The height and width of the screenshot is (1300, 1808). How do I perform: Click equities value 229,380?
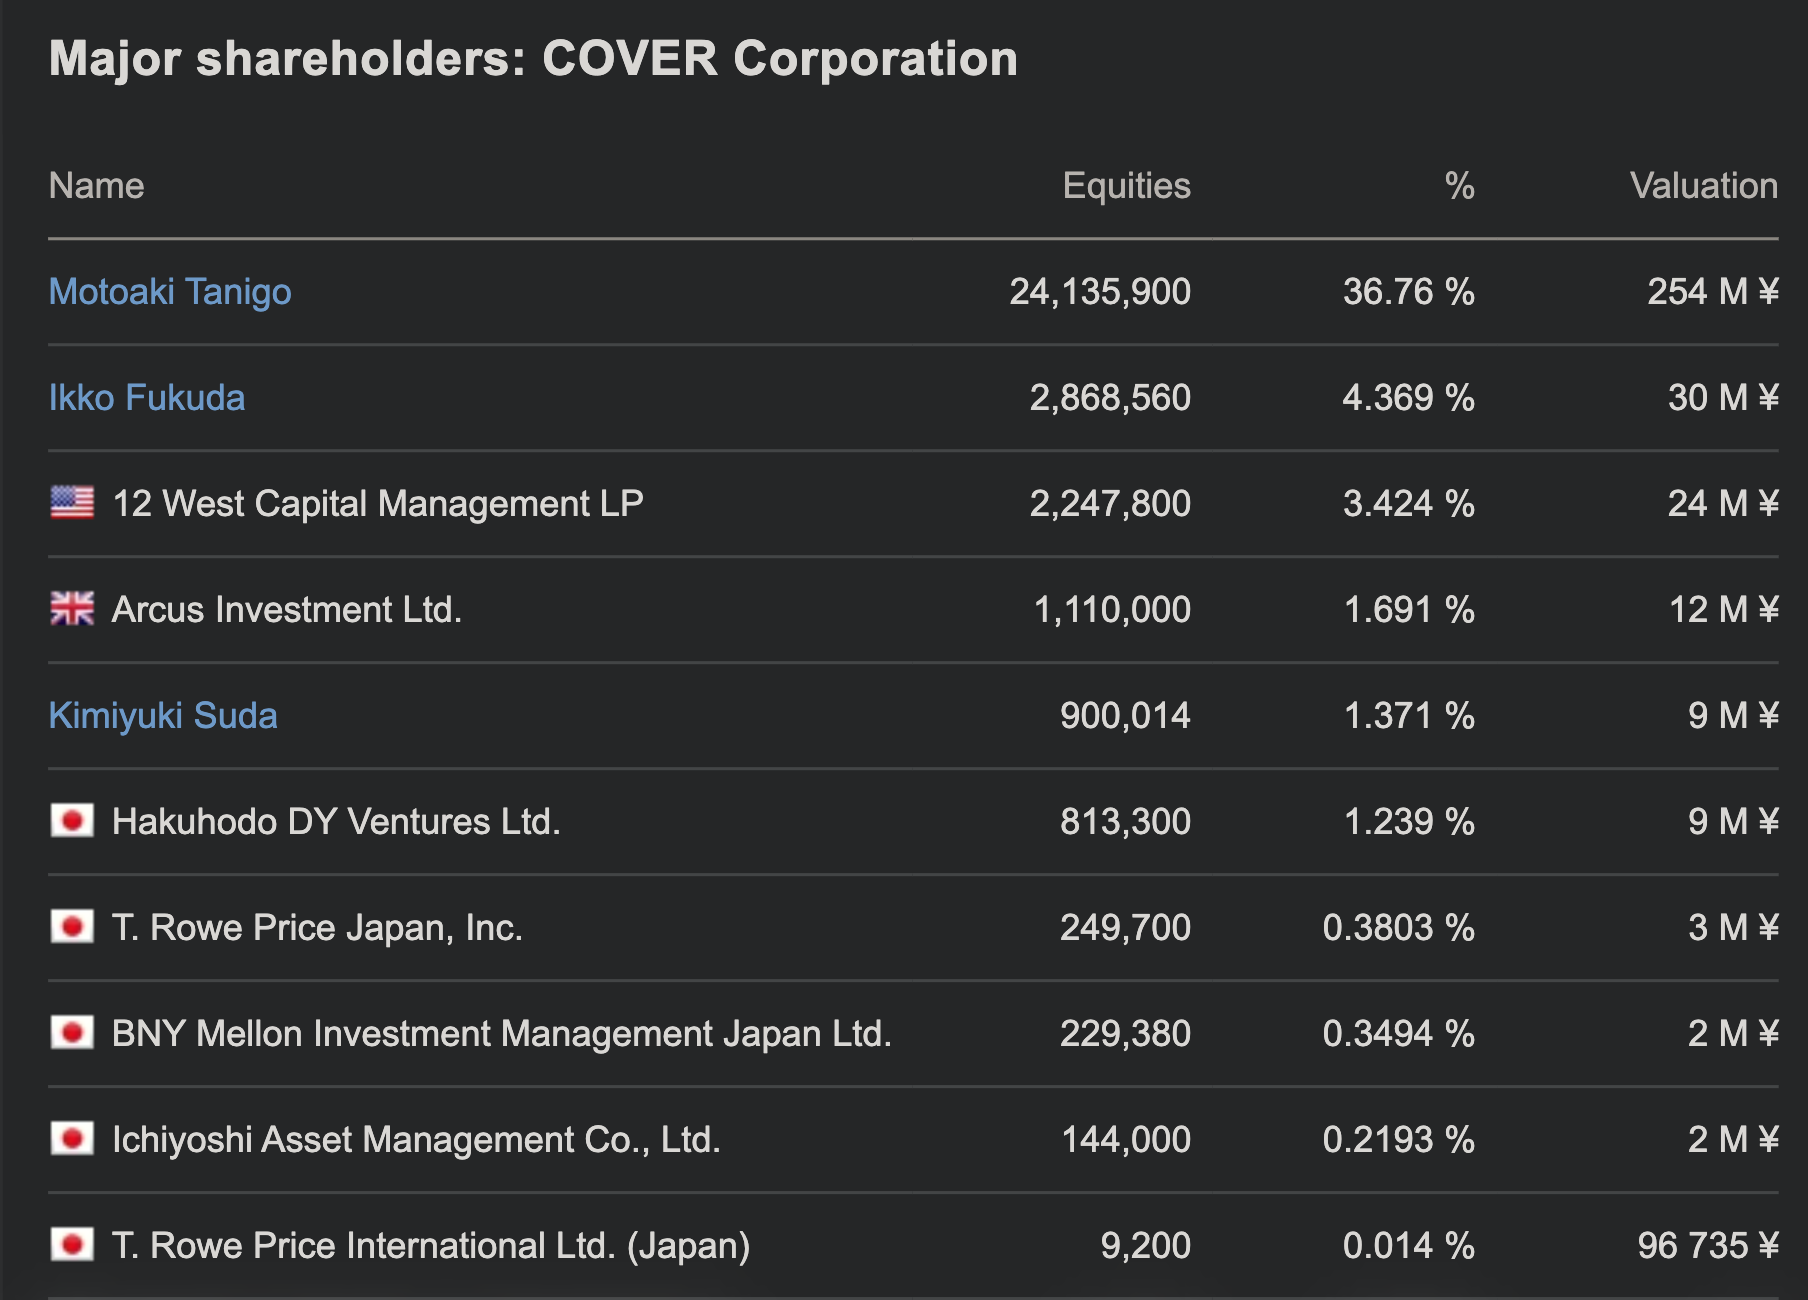click(x=1126, y=1034)
